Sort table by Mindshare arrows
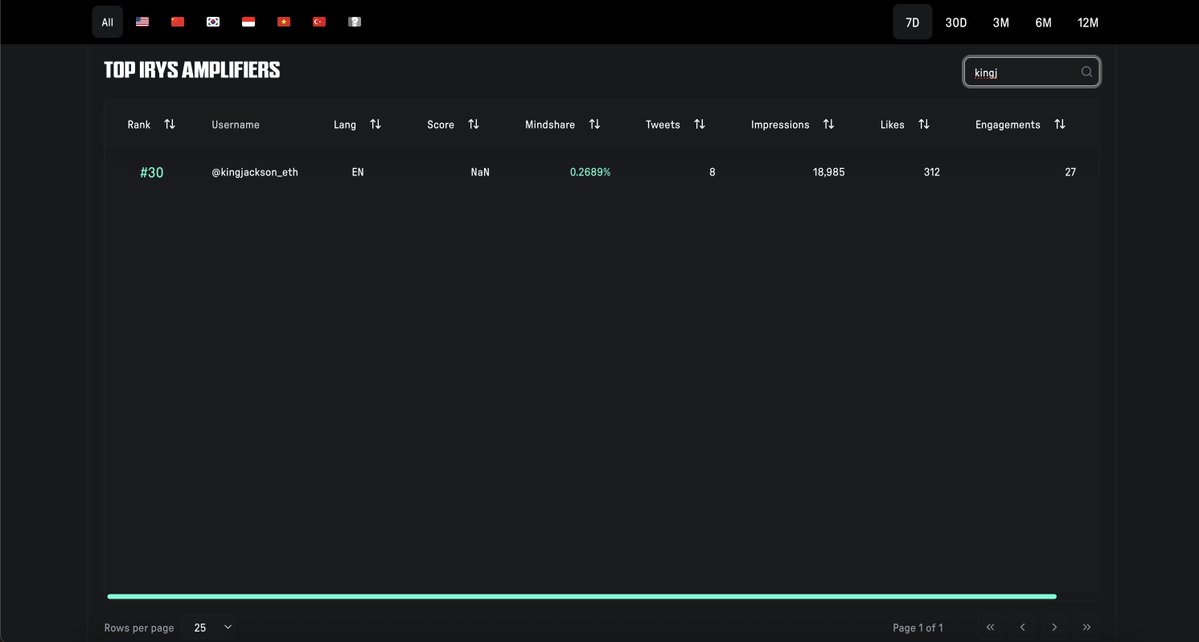Viewport: 1199px width, 642px height. coord(594,124)
